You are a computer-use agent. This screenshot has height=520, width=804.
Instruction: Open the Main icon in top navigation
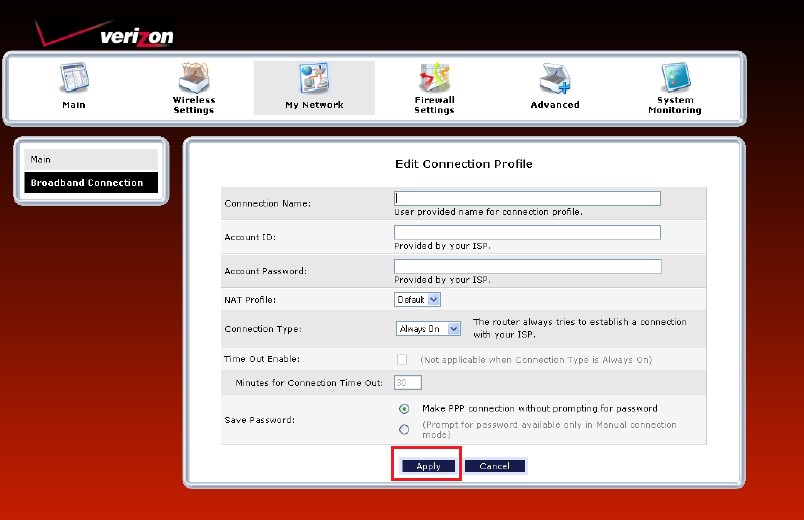pos(74,78)
